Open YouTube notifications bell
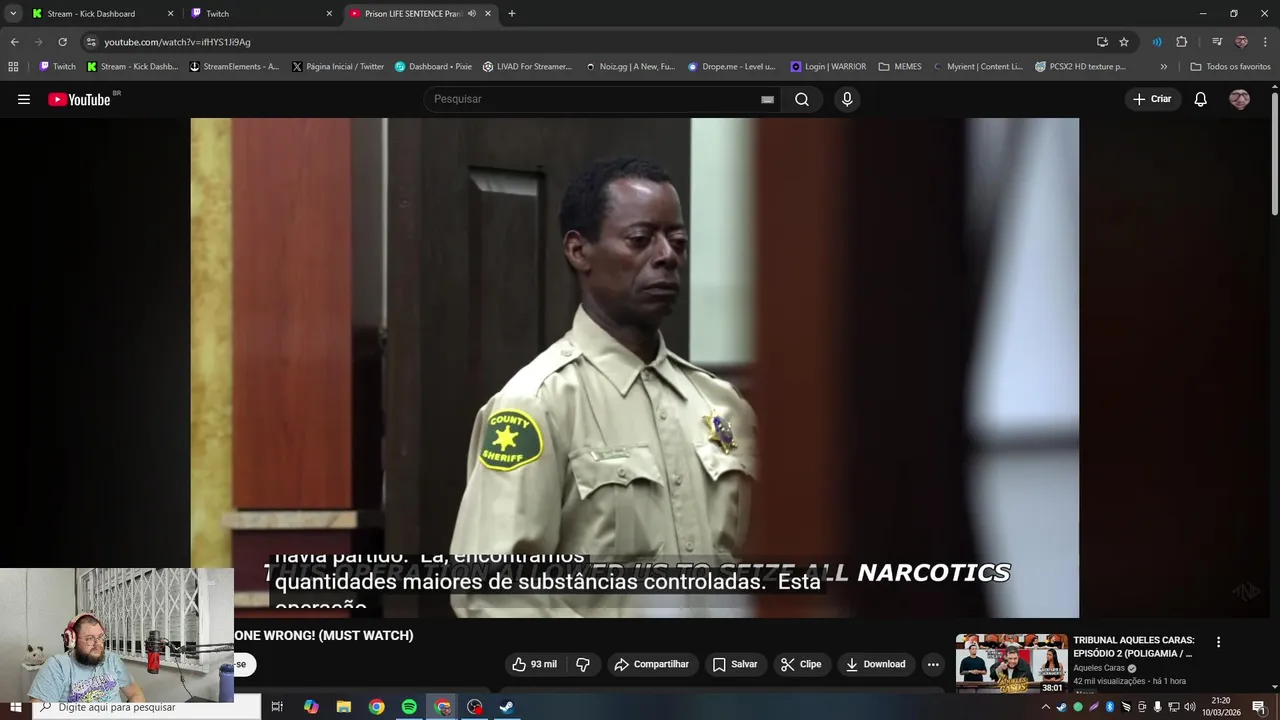 (x=1201, y=99)
